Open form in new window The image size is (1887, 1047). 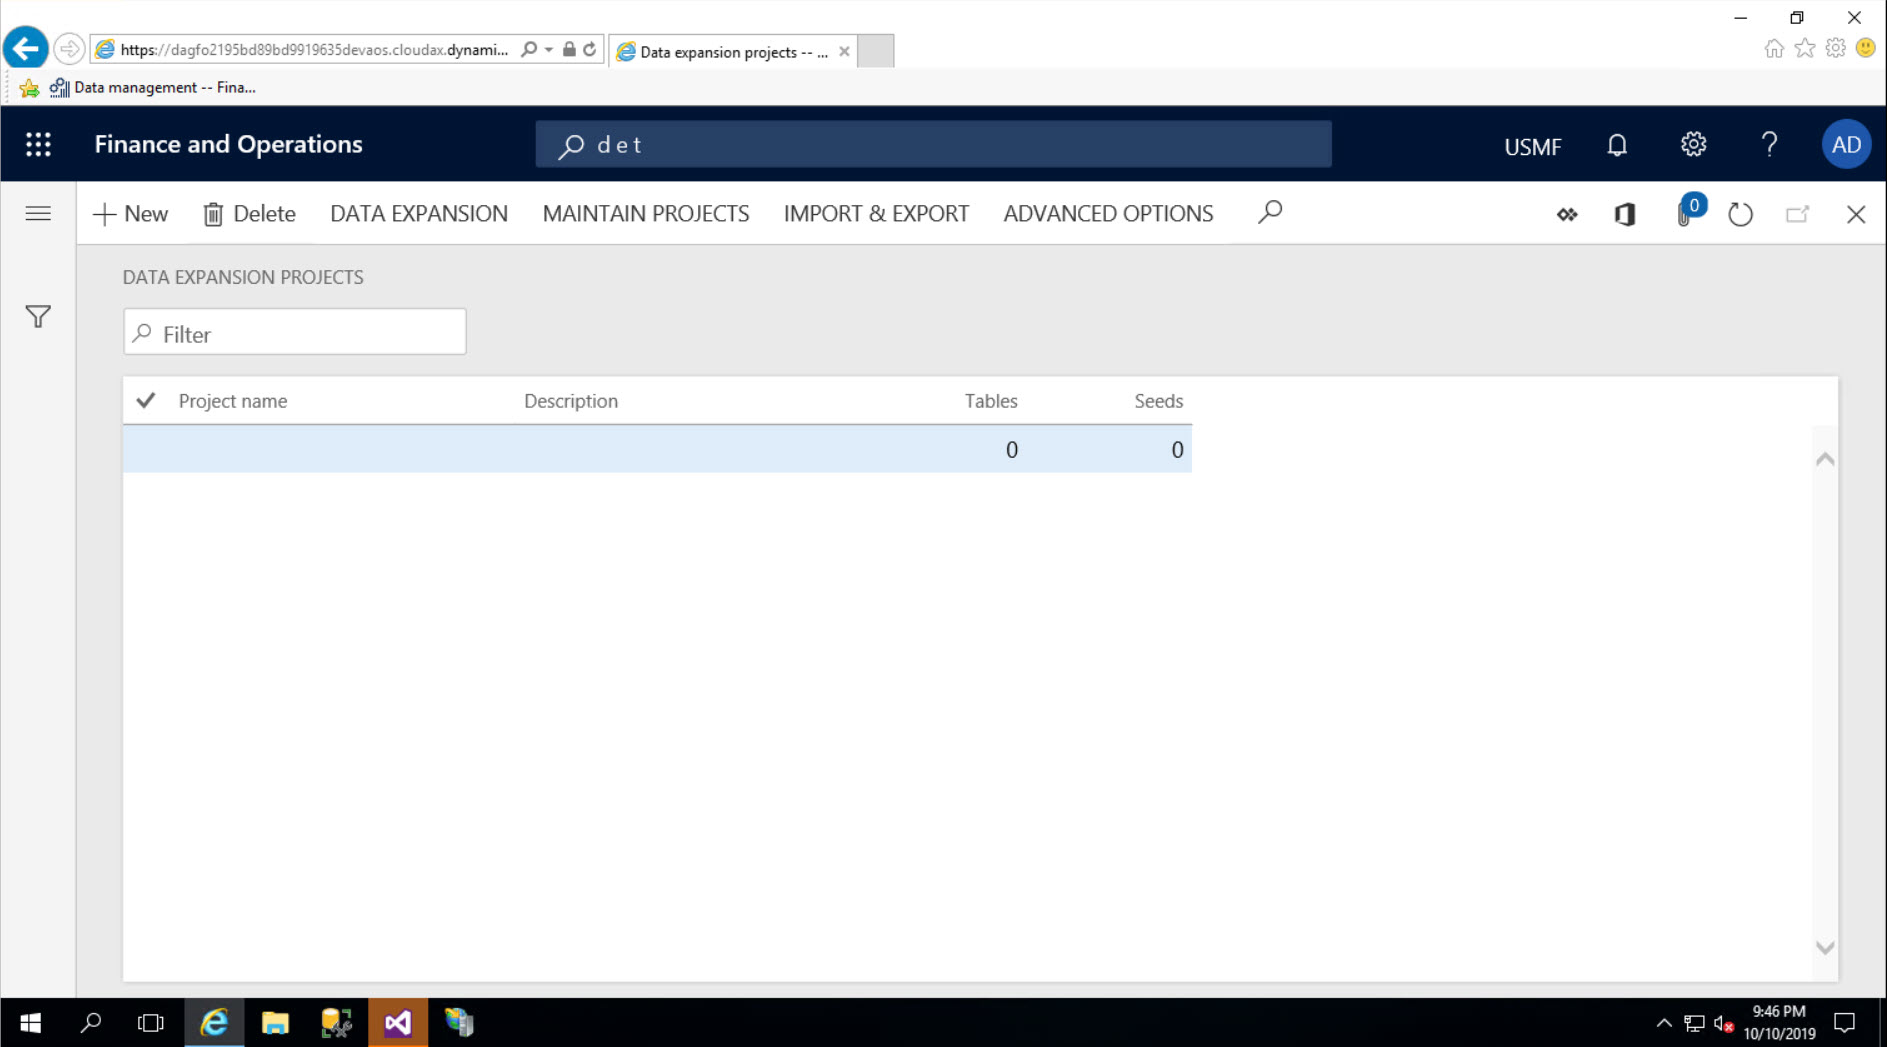(1797, 214)
